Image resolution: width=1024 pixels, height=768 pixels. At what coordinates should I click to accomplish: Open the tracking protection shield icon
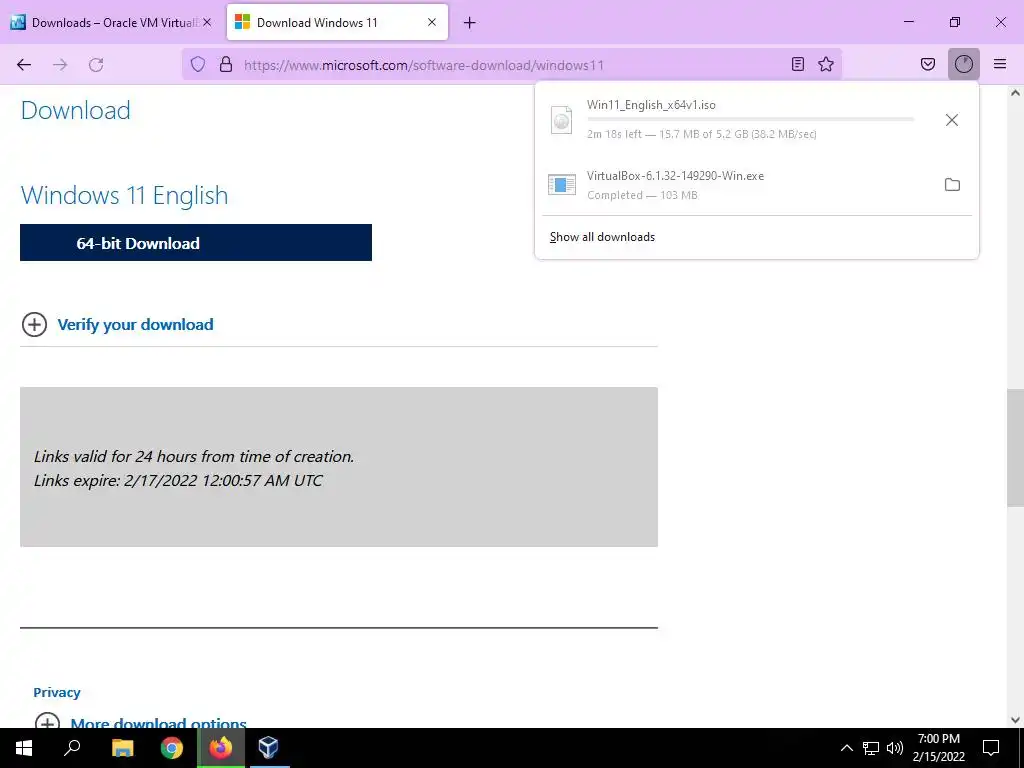tap(198, 64)
